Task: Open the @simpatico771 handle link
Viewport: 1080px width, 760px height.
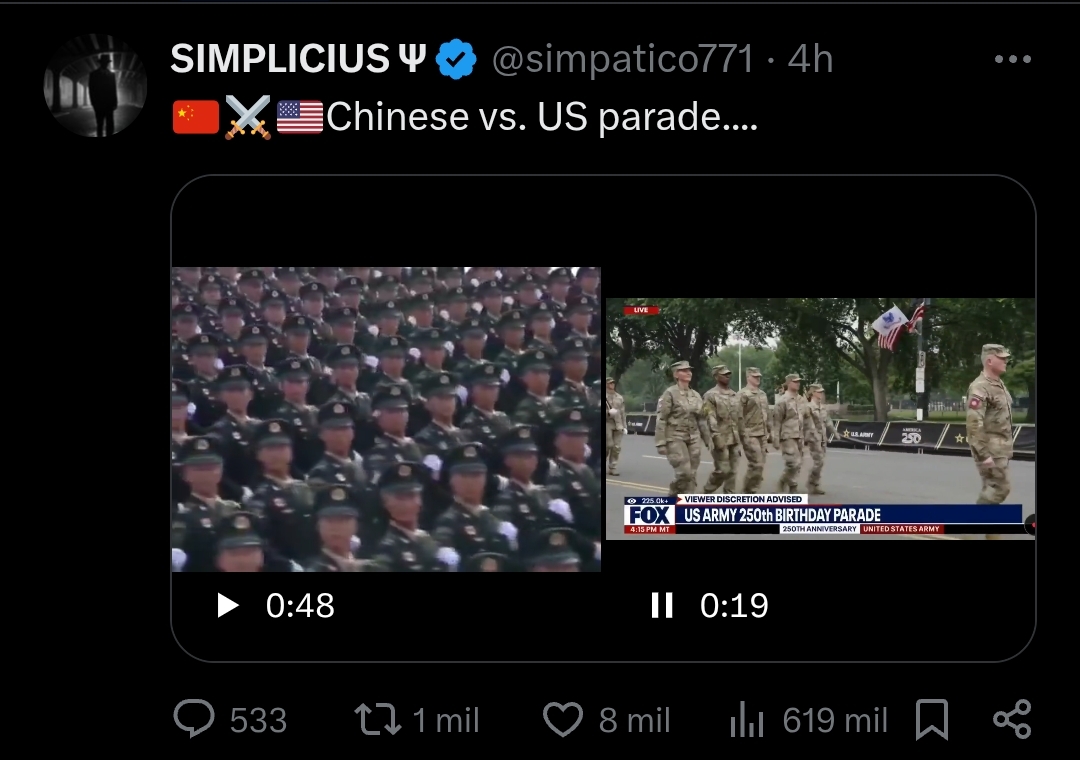Action: [x=623, y=59]
